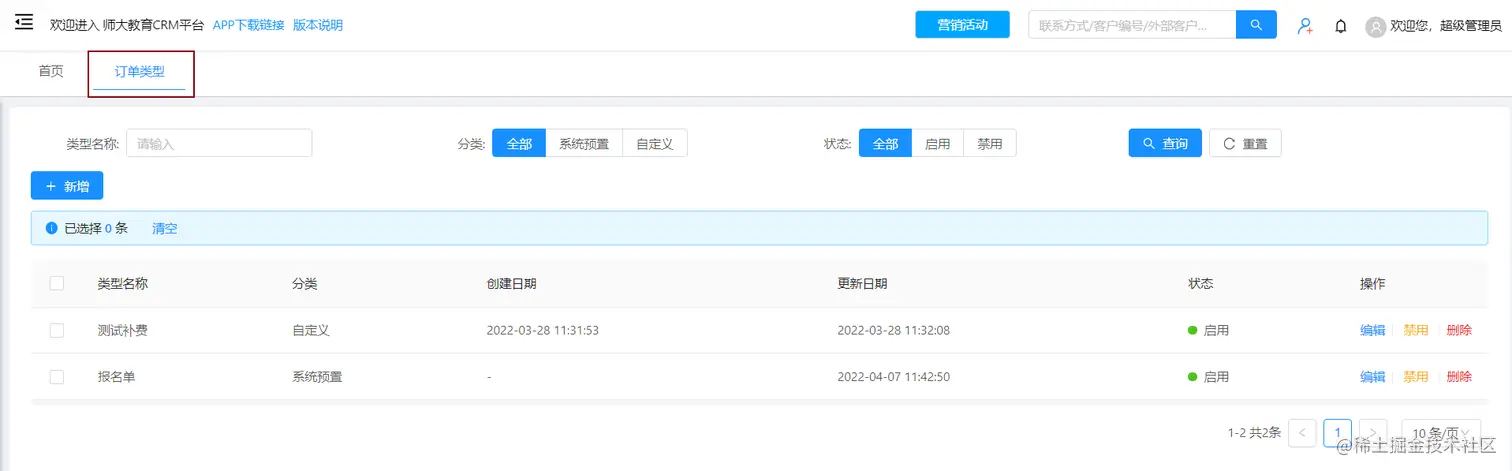This screenshot has height=471, width=1512.
Task: Click the 创建日期 column header
Action: [511, 283]
